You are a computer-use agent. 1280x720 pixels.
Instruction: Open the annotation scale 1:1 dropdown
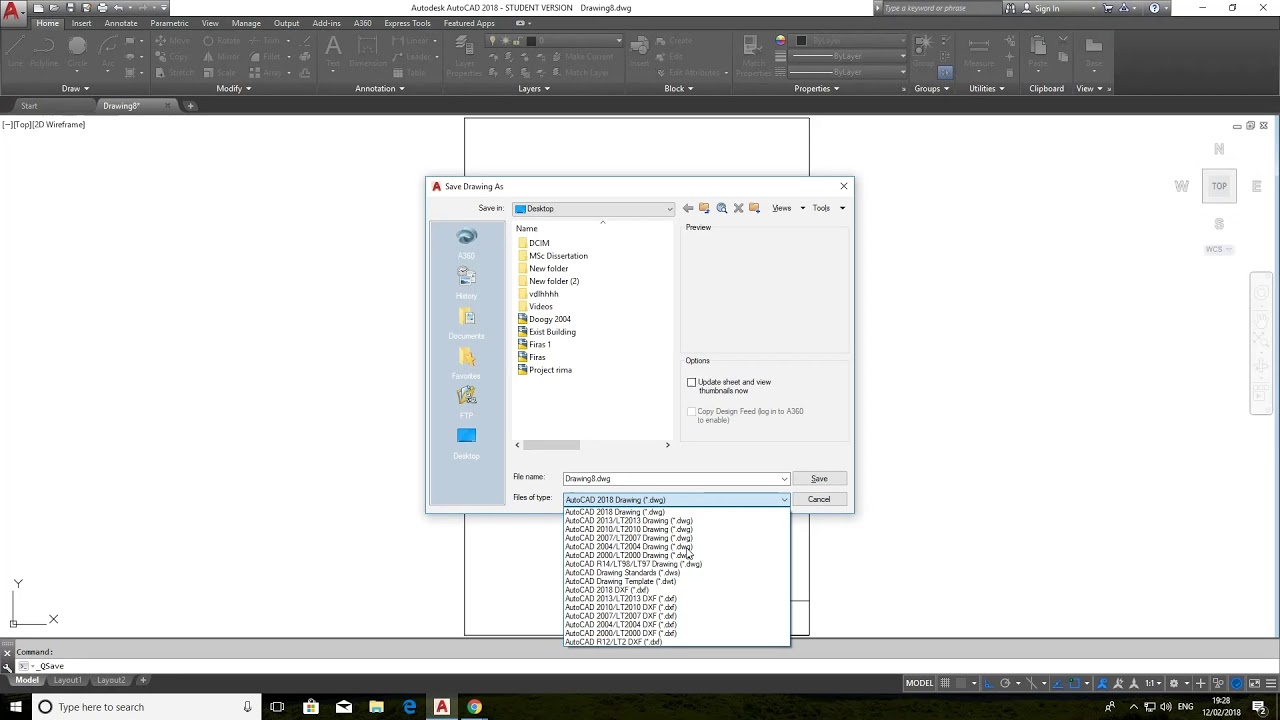pos(1153,683)
